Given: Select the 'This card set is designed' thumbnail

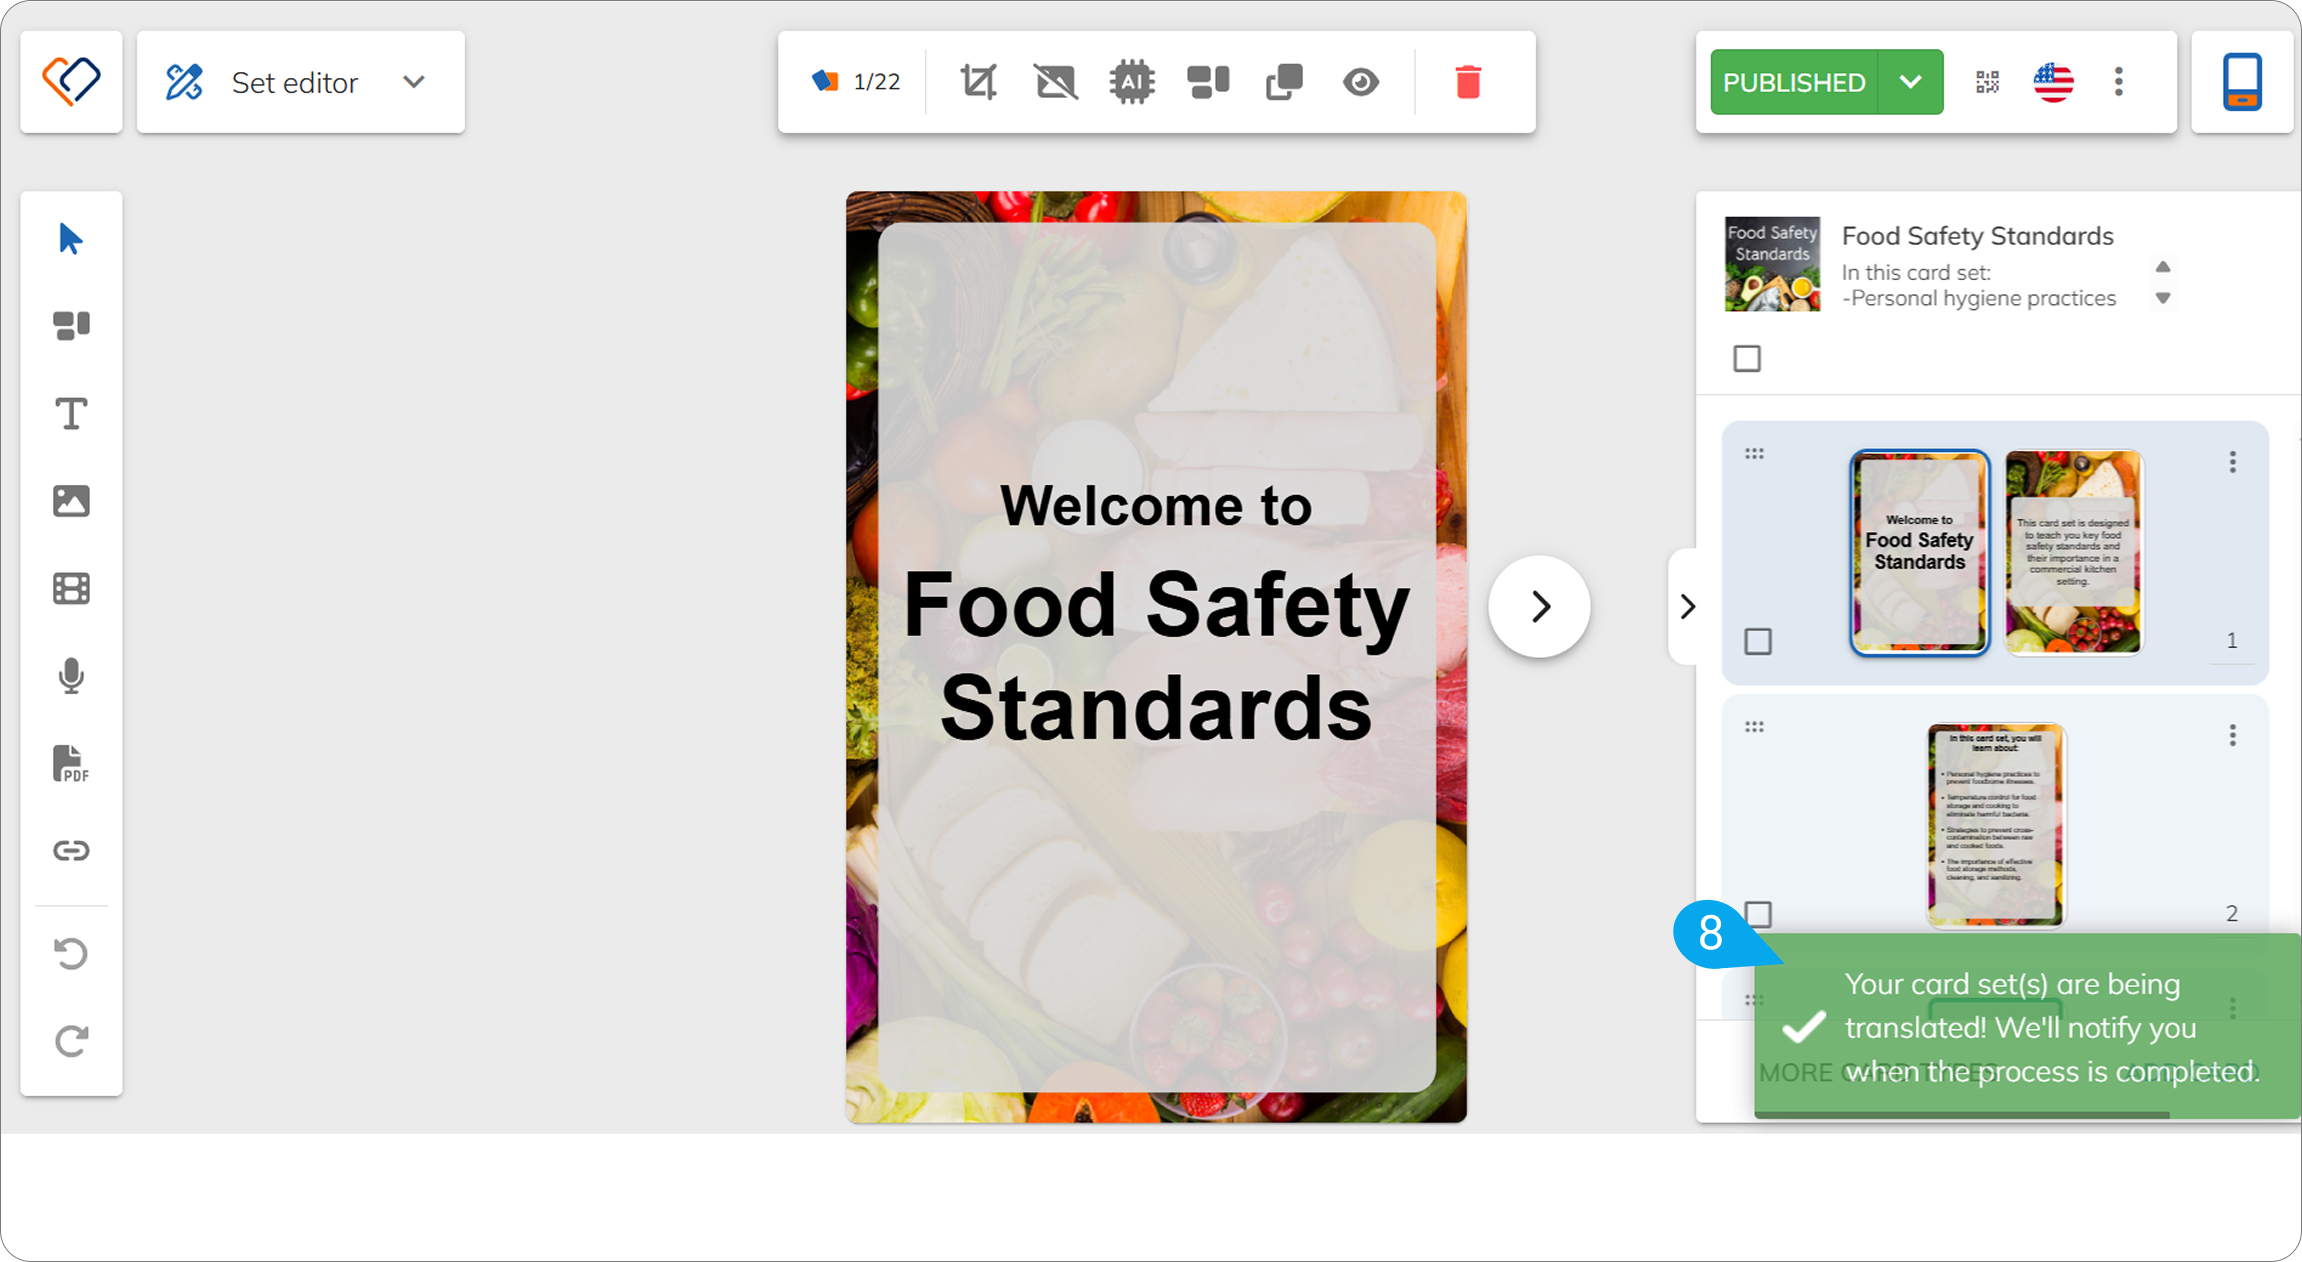Looking at the screenshot, I should [x=2074, y=553].
